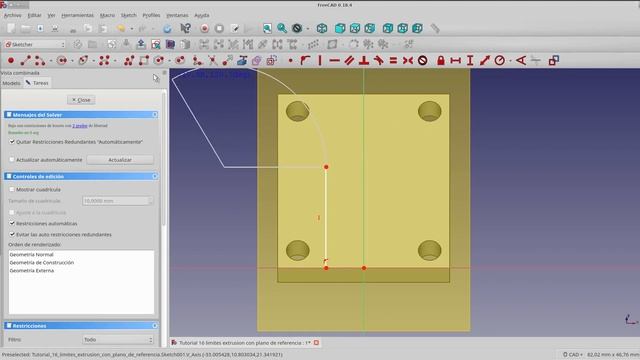Enable Actualizar automáticamente checkbox
Screen dimensions: 640x360
(x=12, y=160)
